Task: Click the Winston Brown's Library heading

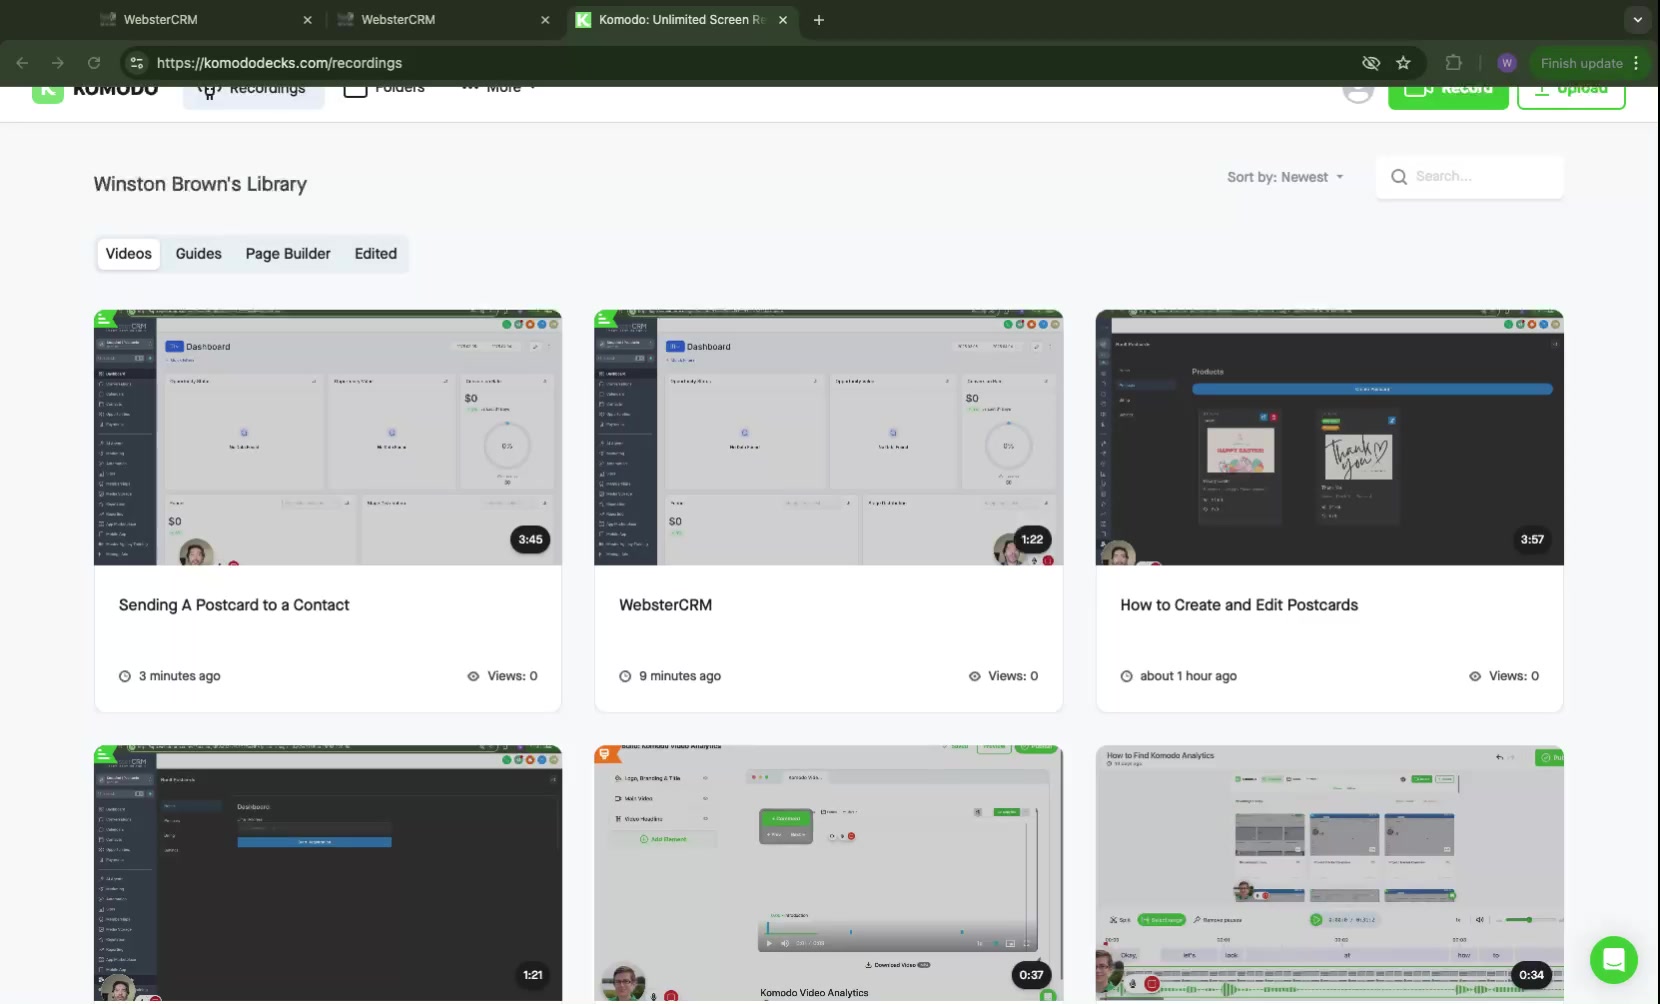Action: pyautogui.click(x=200, y=184)
